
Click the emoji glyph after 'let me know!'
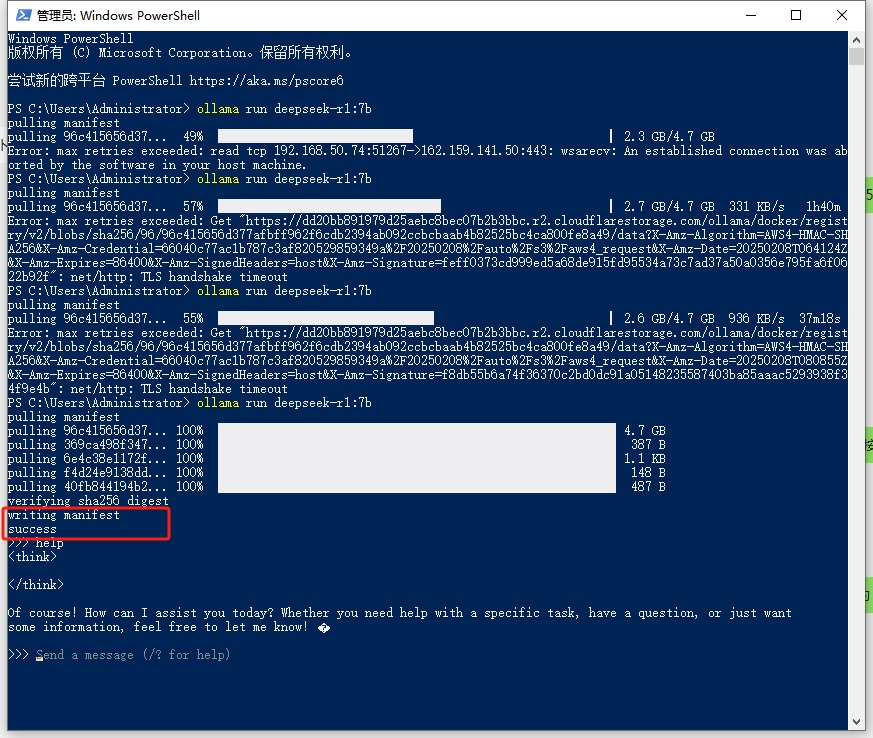tap(323, 628)
